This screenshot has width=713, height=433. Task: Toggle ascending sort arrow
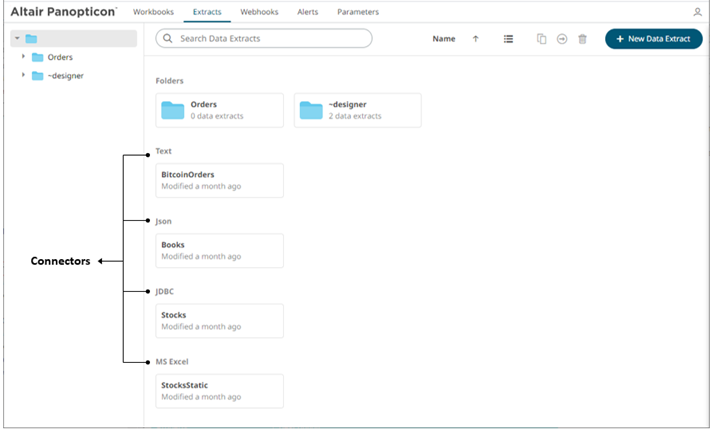click(476, 39)
